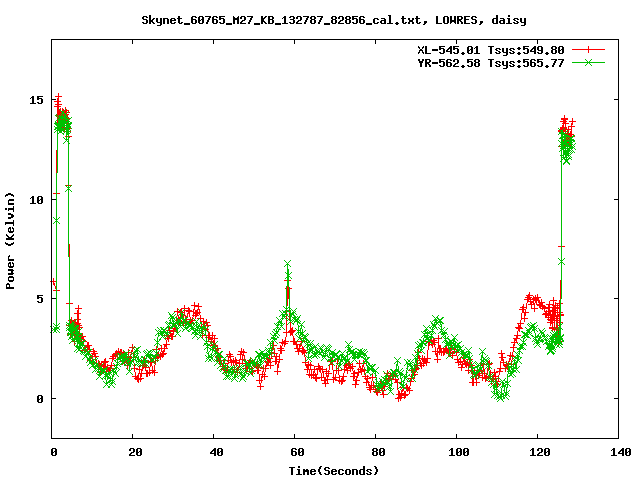Click the plot title text Skynet_60765_M27_KB_132787_82856_cal.txt
The height and width of the screenshot is (480, 640).
click(281, 20)
